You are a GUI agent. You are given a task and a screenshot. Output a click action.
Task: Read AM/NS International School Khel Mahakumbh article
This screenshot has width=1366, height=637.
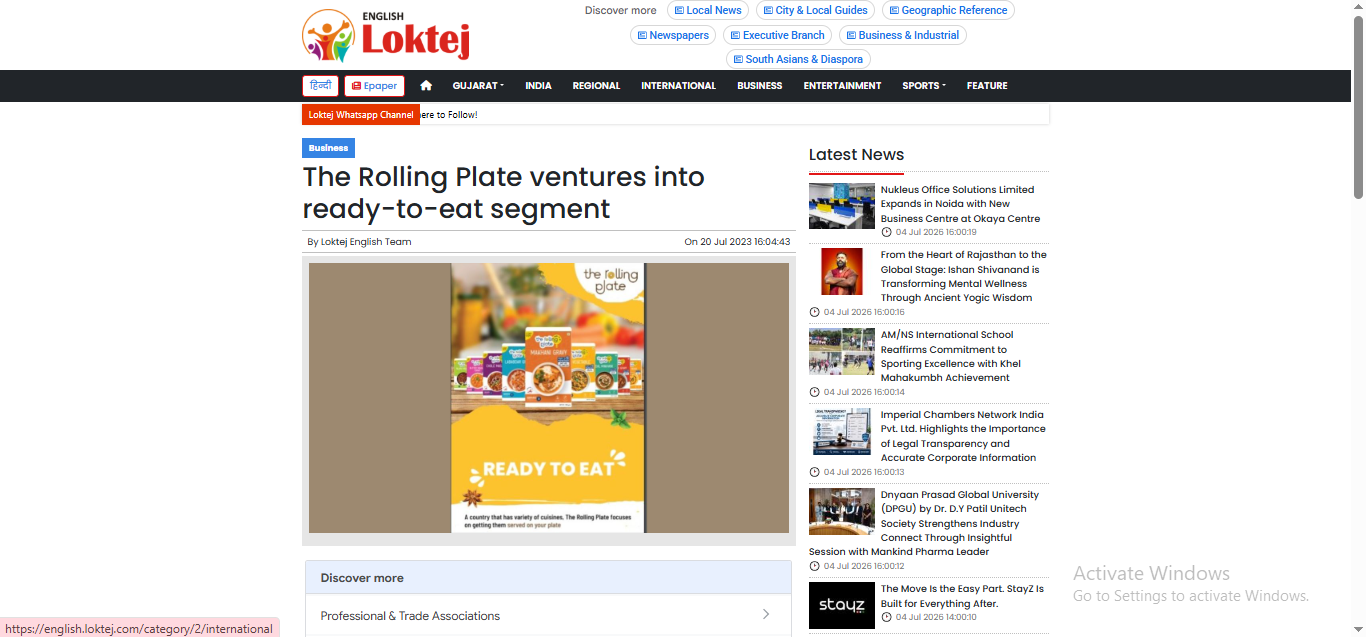click(x=950, y=356)
